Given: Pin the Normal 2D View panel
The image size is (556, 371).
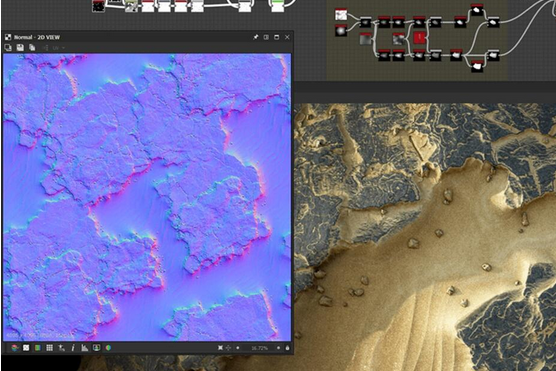Looking at the screenshot, I should [256, 37].
